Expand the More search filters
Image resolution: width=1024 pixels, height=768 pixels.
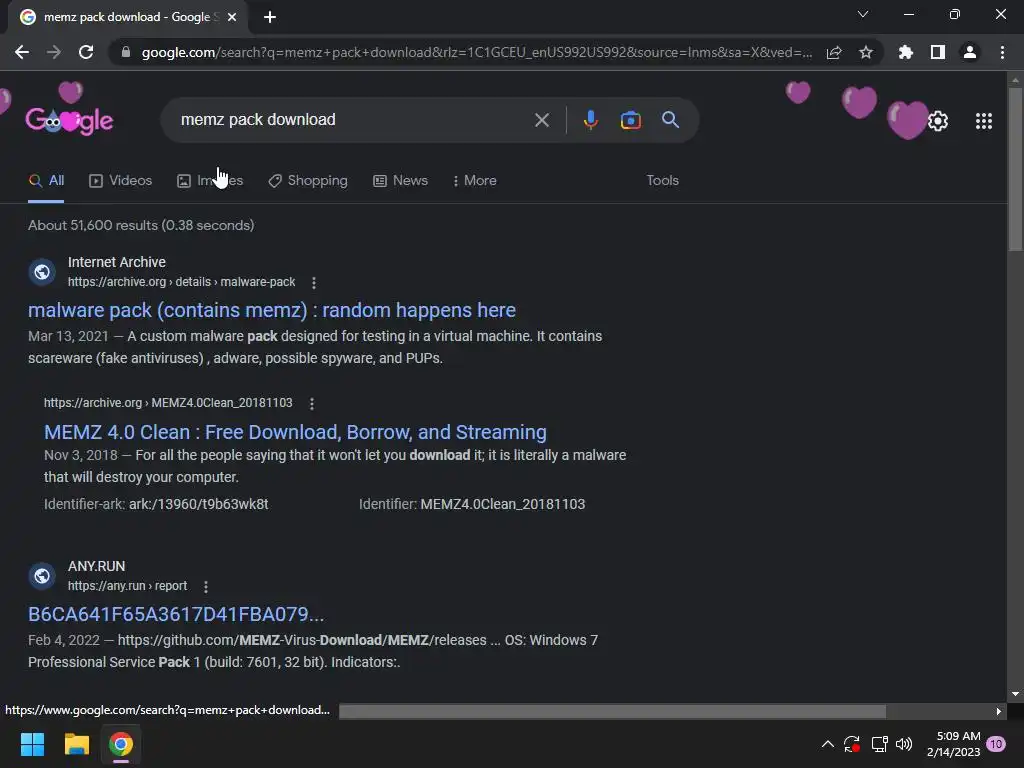(x=475, y=181)
